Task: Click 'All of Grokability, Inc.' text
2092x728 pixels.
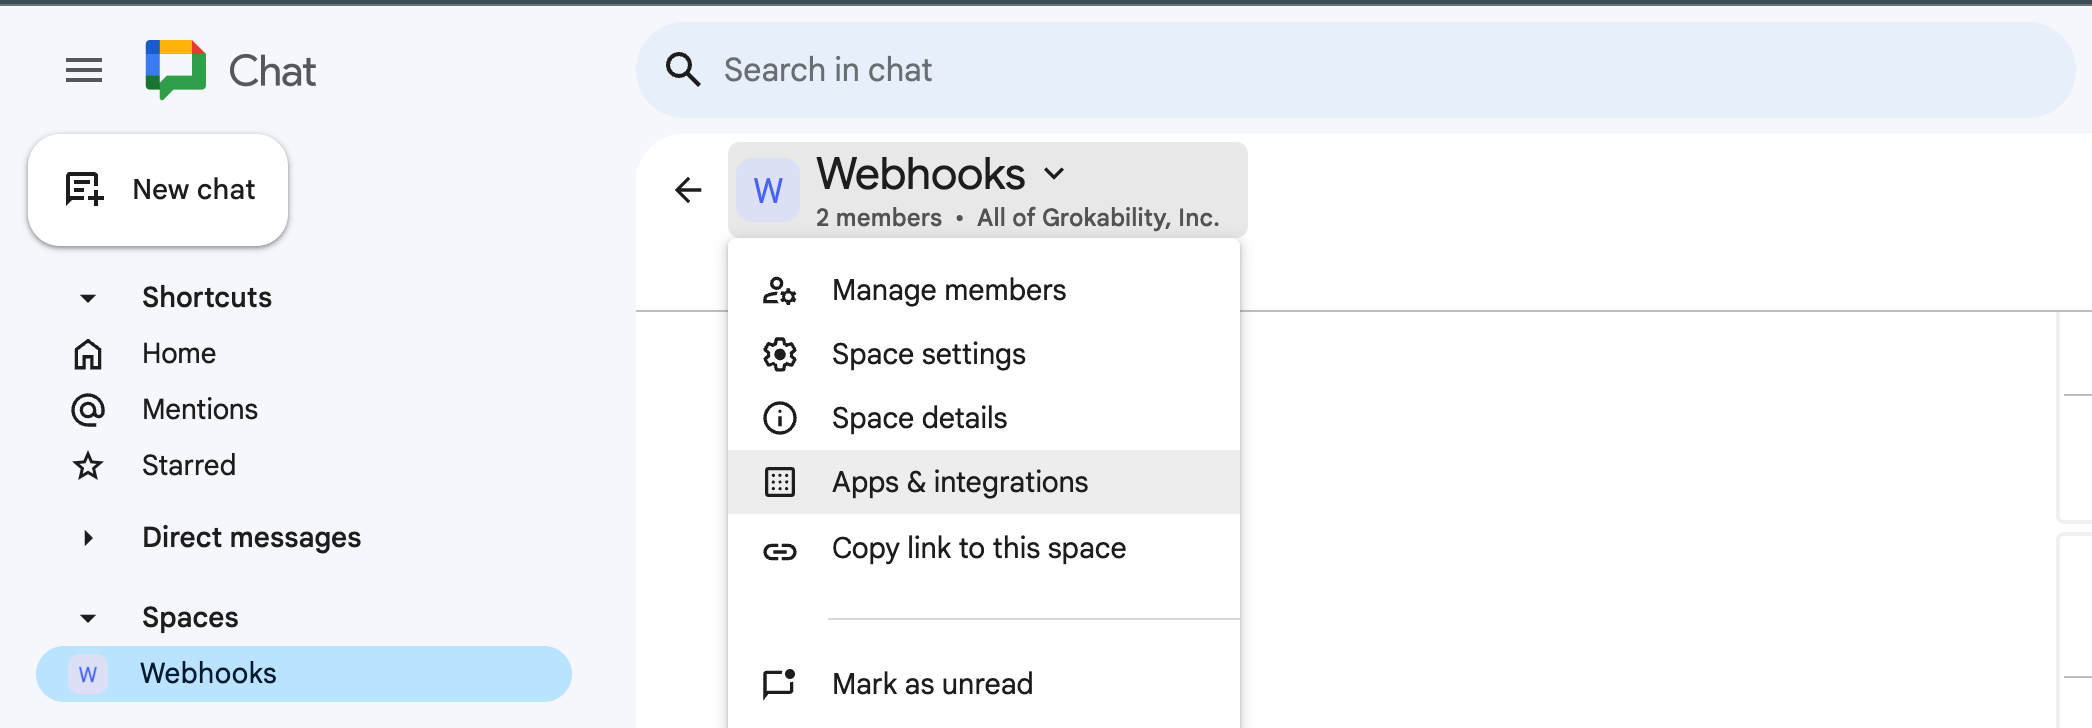Action: [x=1098, y=218]
